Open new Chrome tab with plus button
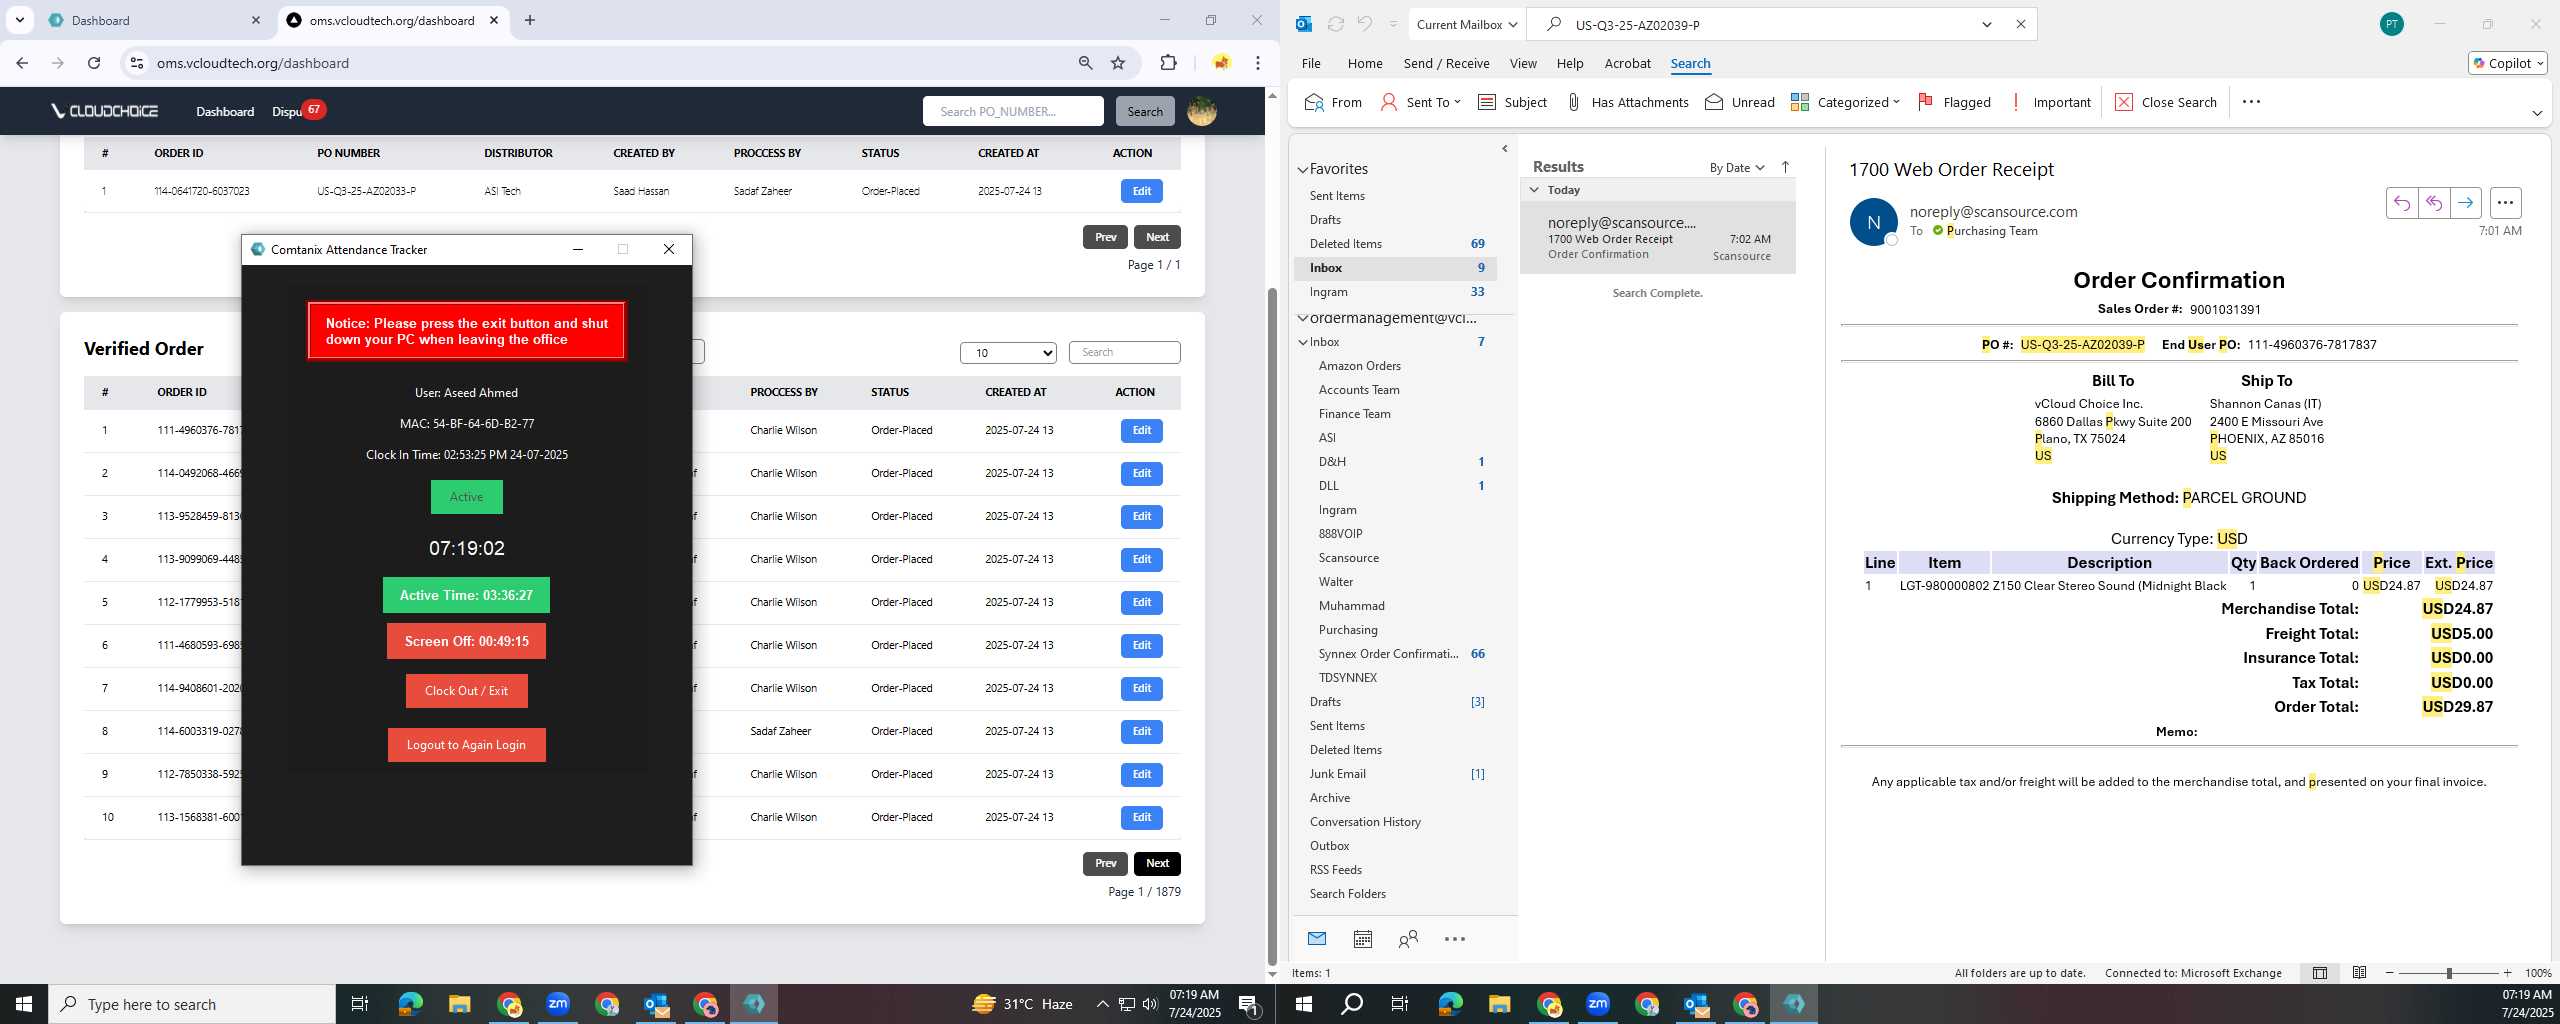2560x1024 pixels. click(530, 20)
